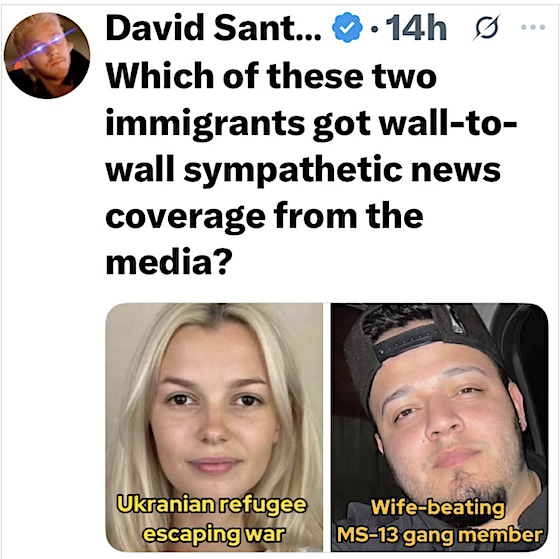560x559 pixels.
Task: Select the word 'media?' in the tweet
Action: [169, 262]
